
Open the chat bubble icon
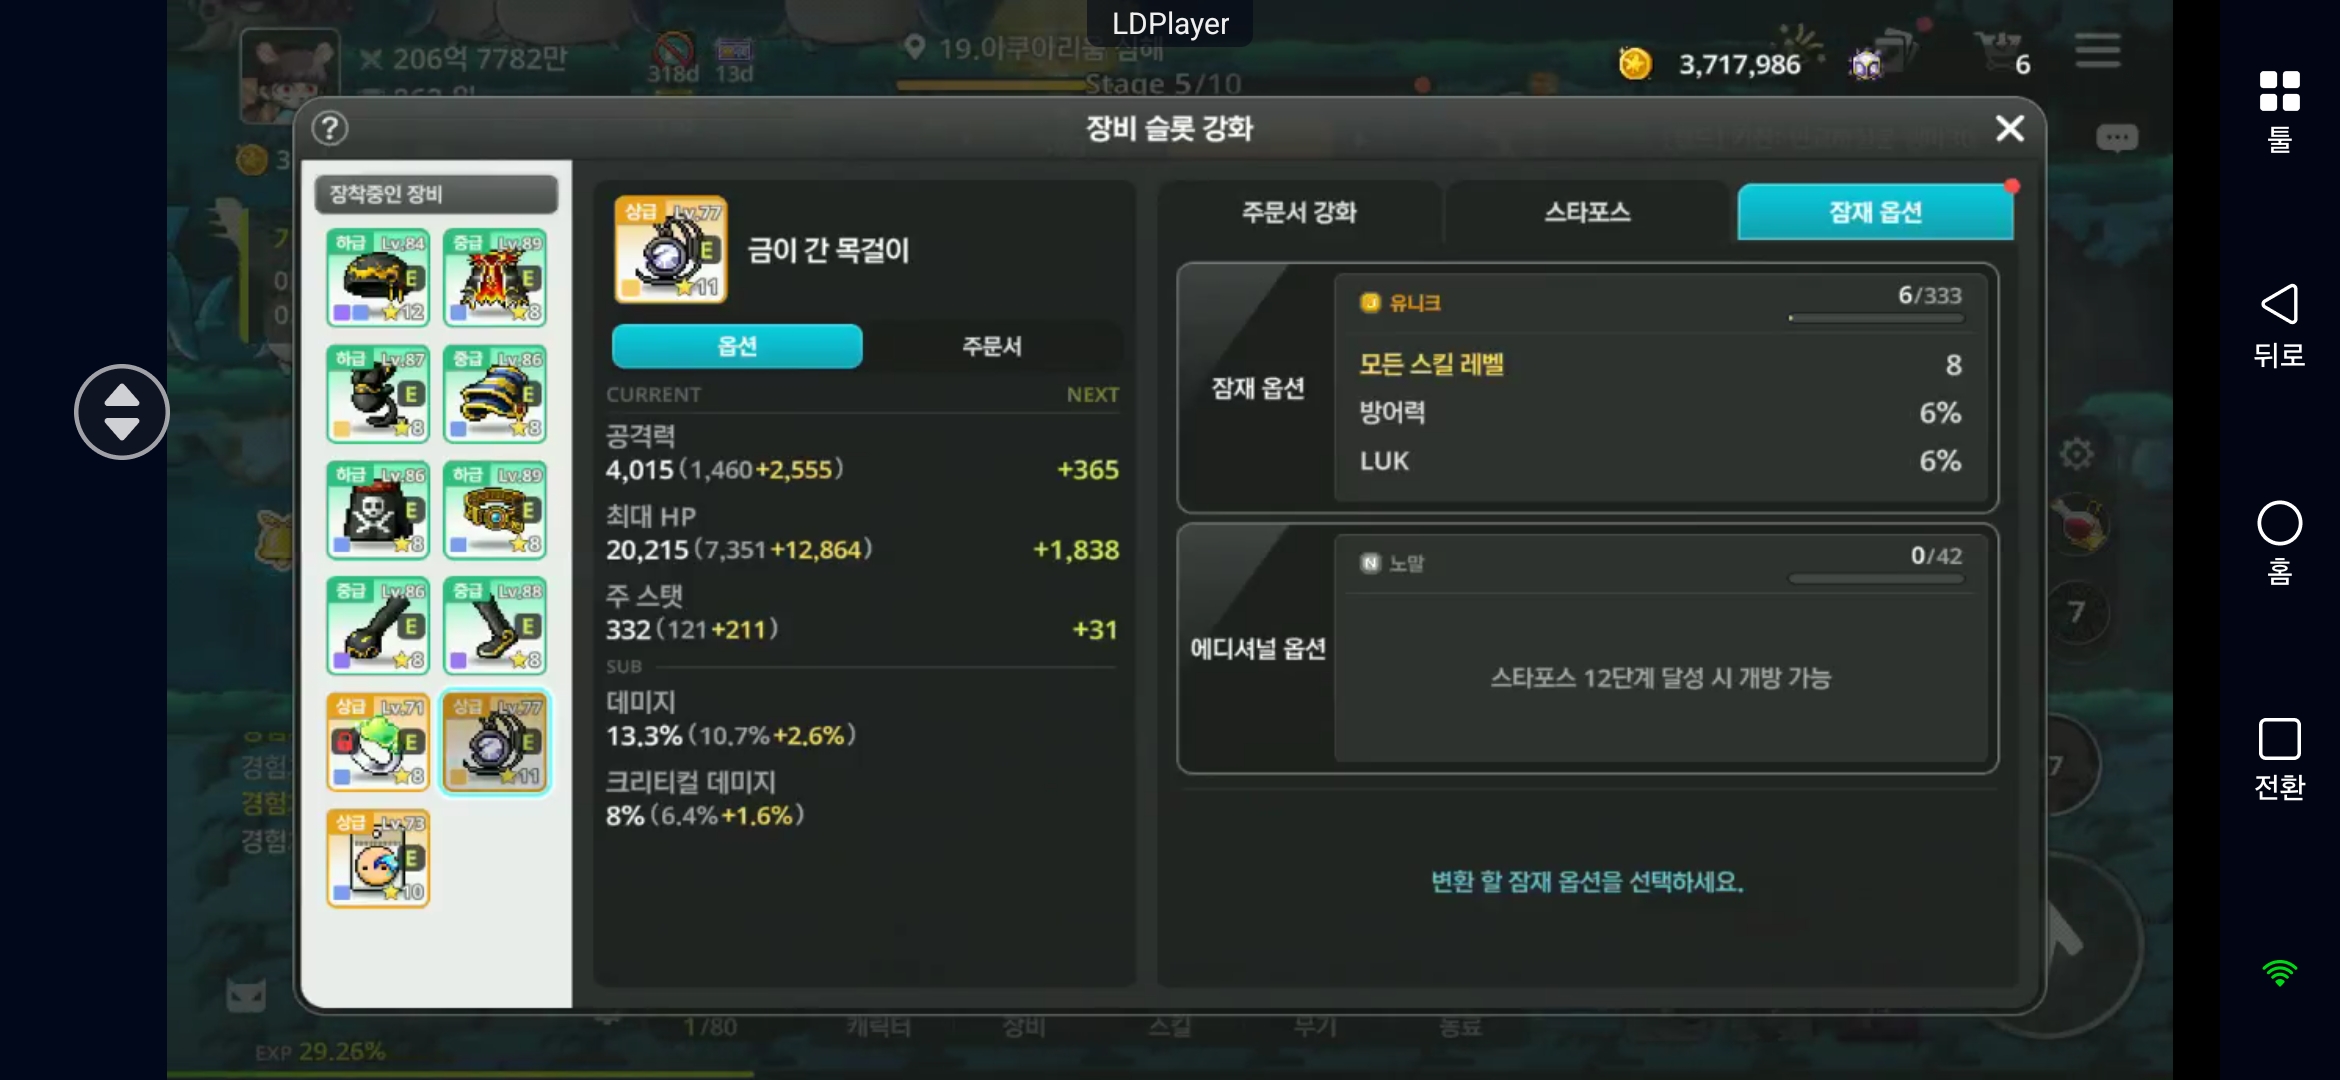2116,137
